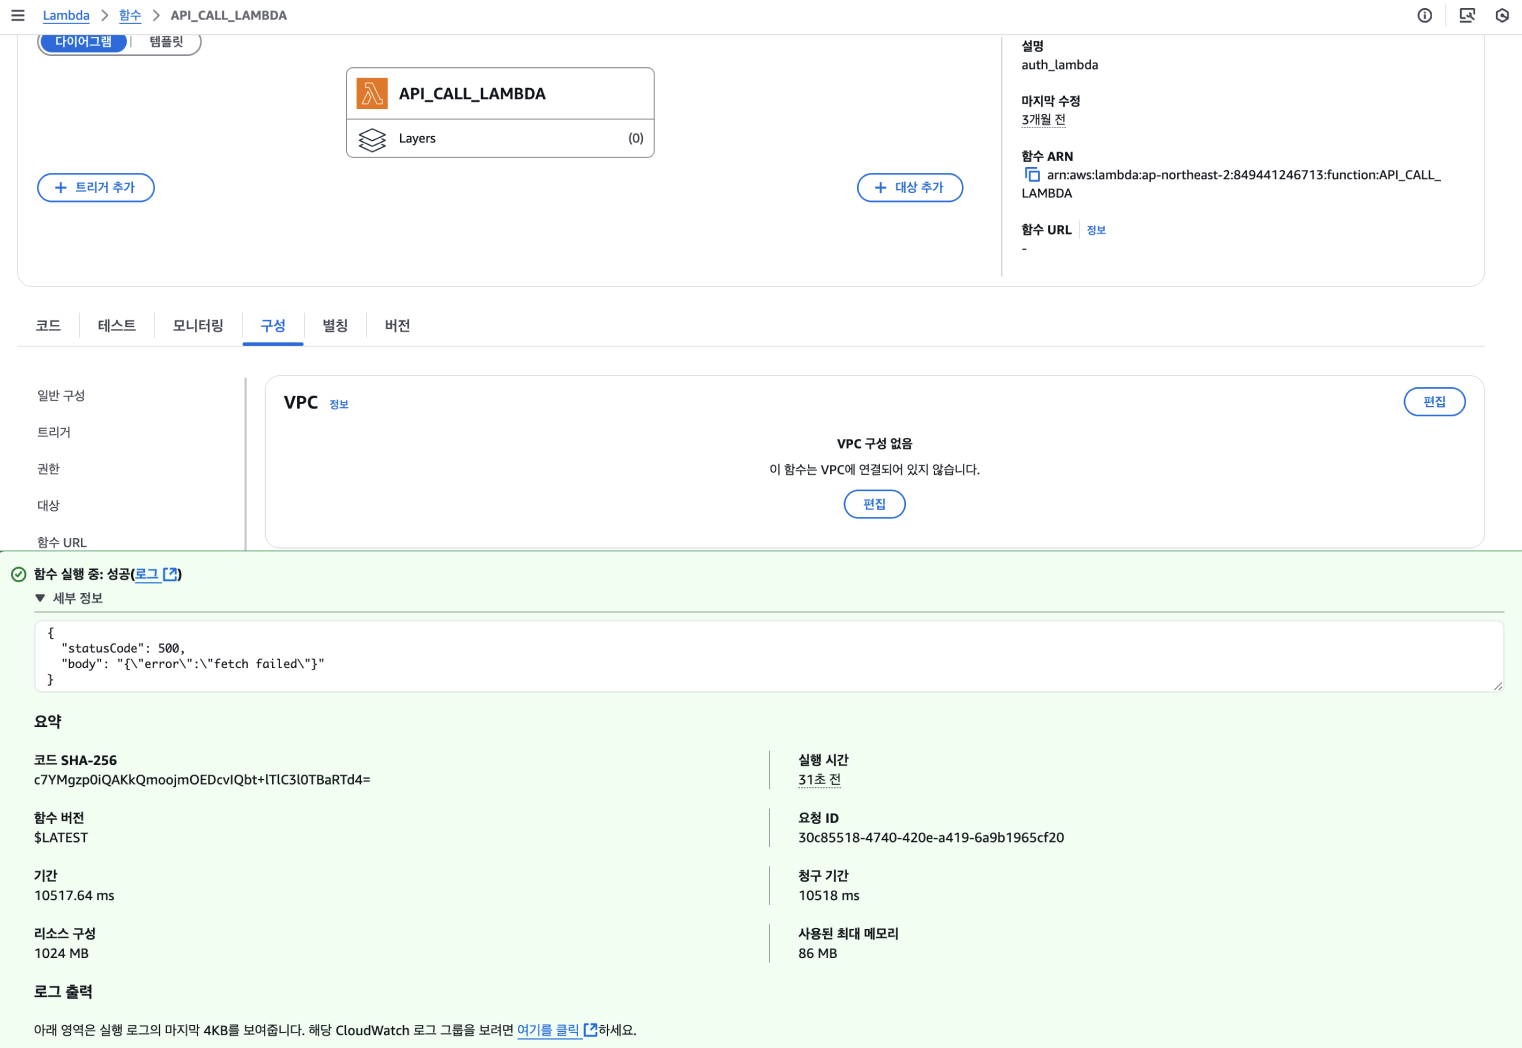1522x1048 pixels.
Task: Click the 31초 전 execution time value
Action: tap(819, 780)
